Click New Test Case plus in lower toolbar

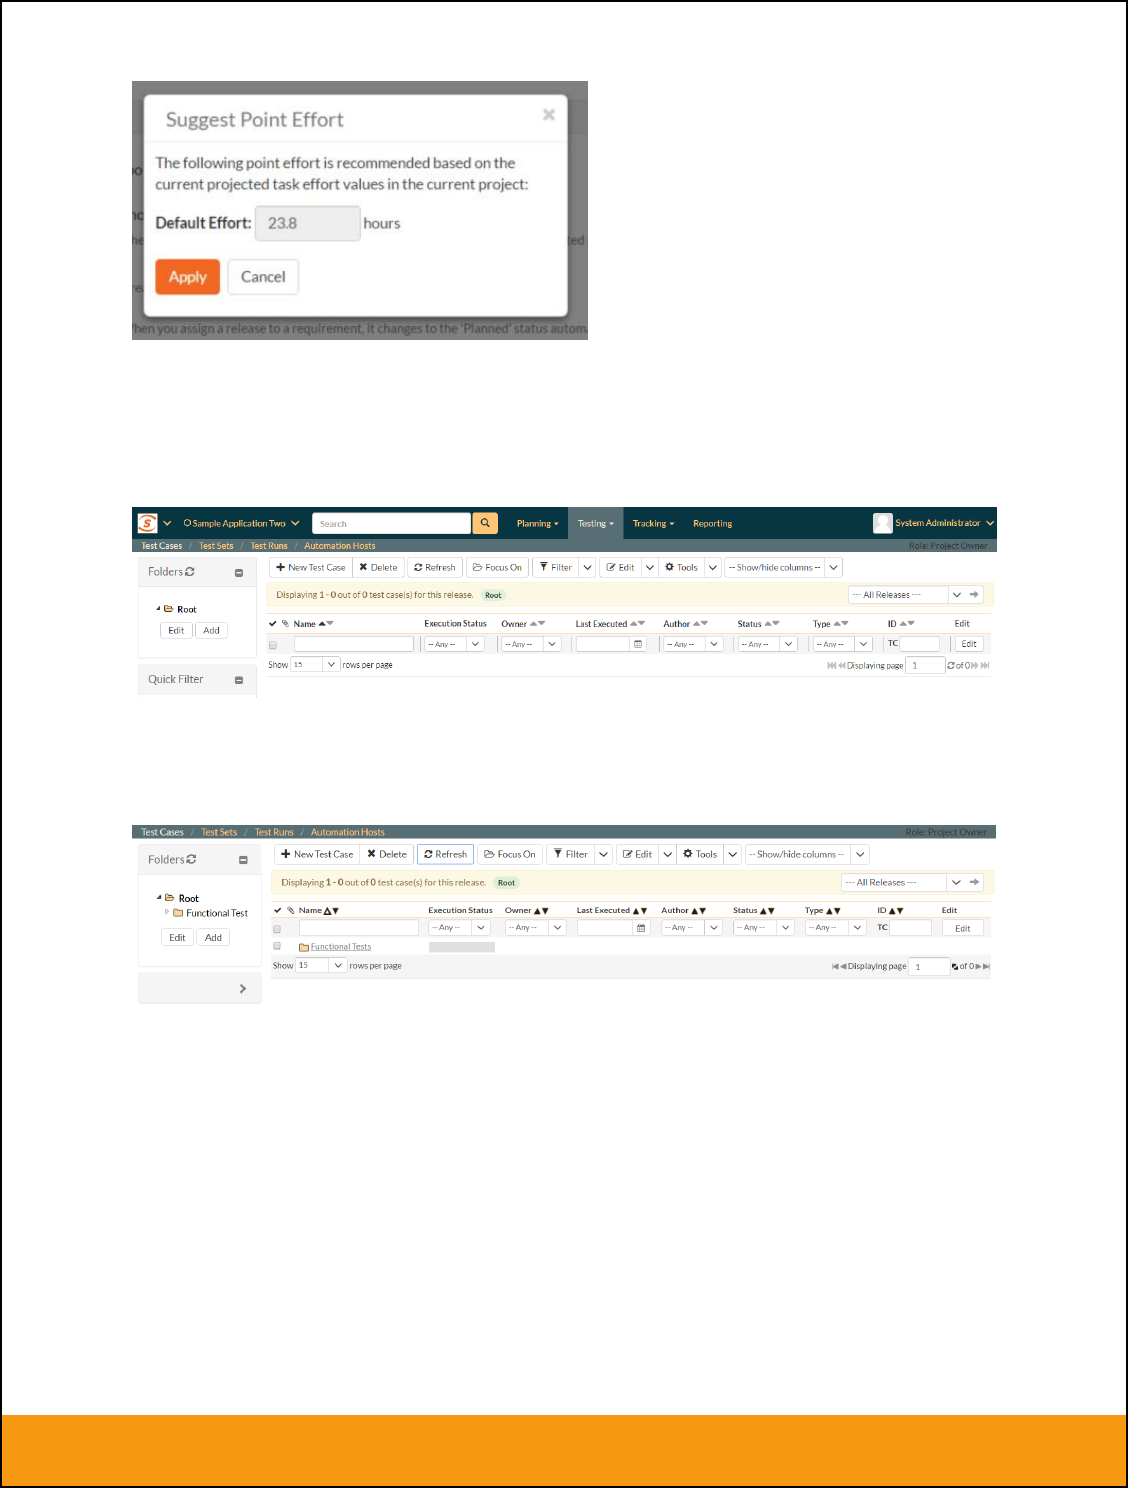(x=317, y=854)
